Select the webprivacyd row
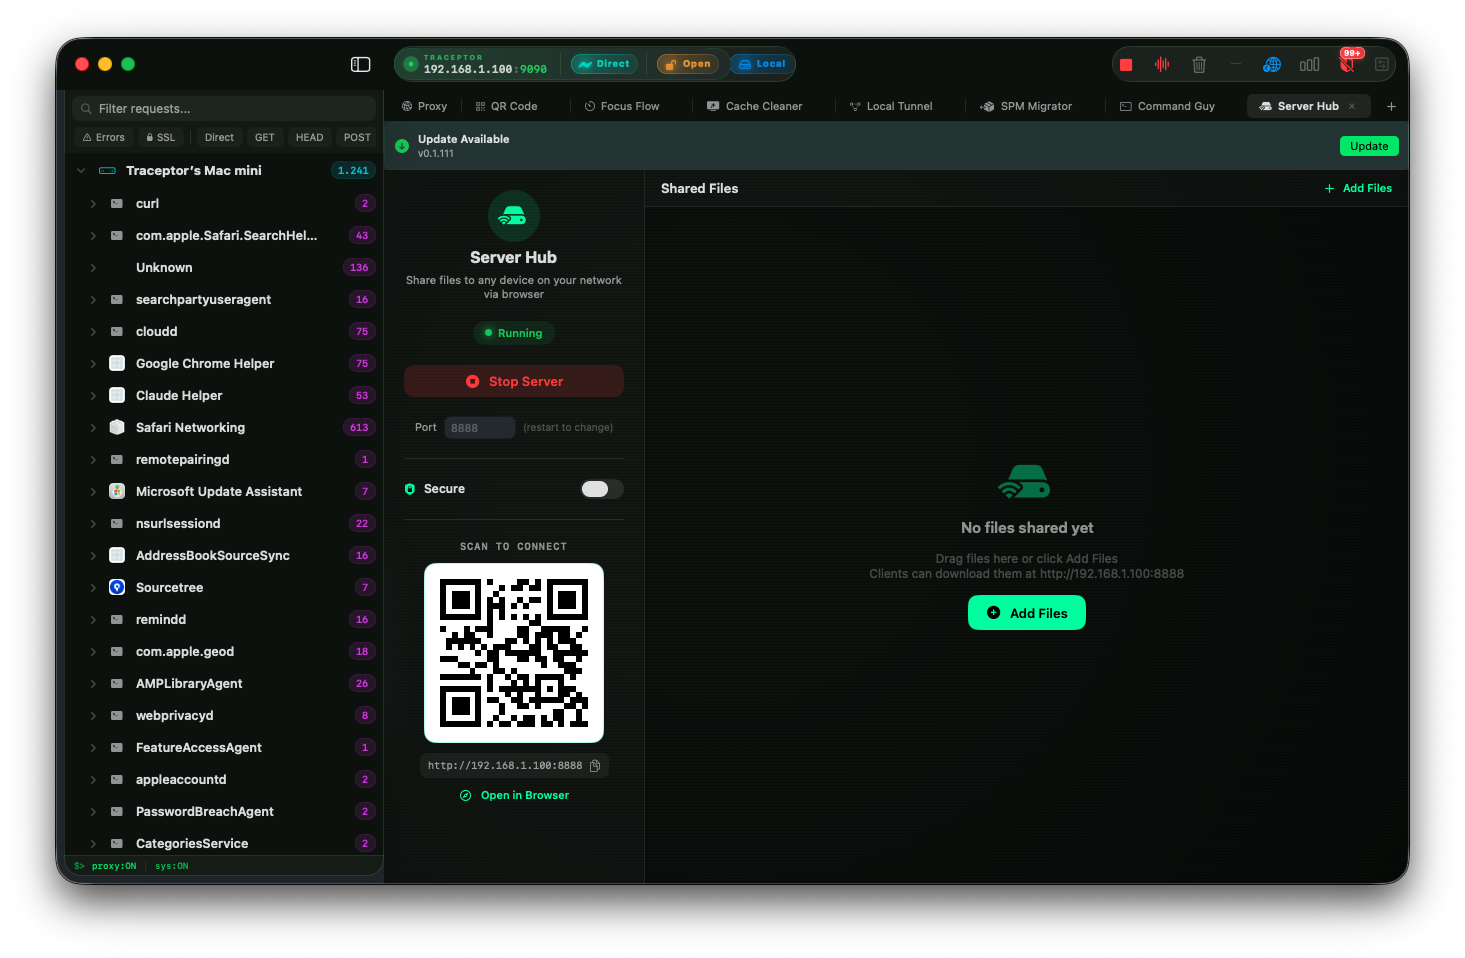1465x958 pixels. pos(224,716)
